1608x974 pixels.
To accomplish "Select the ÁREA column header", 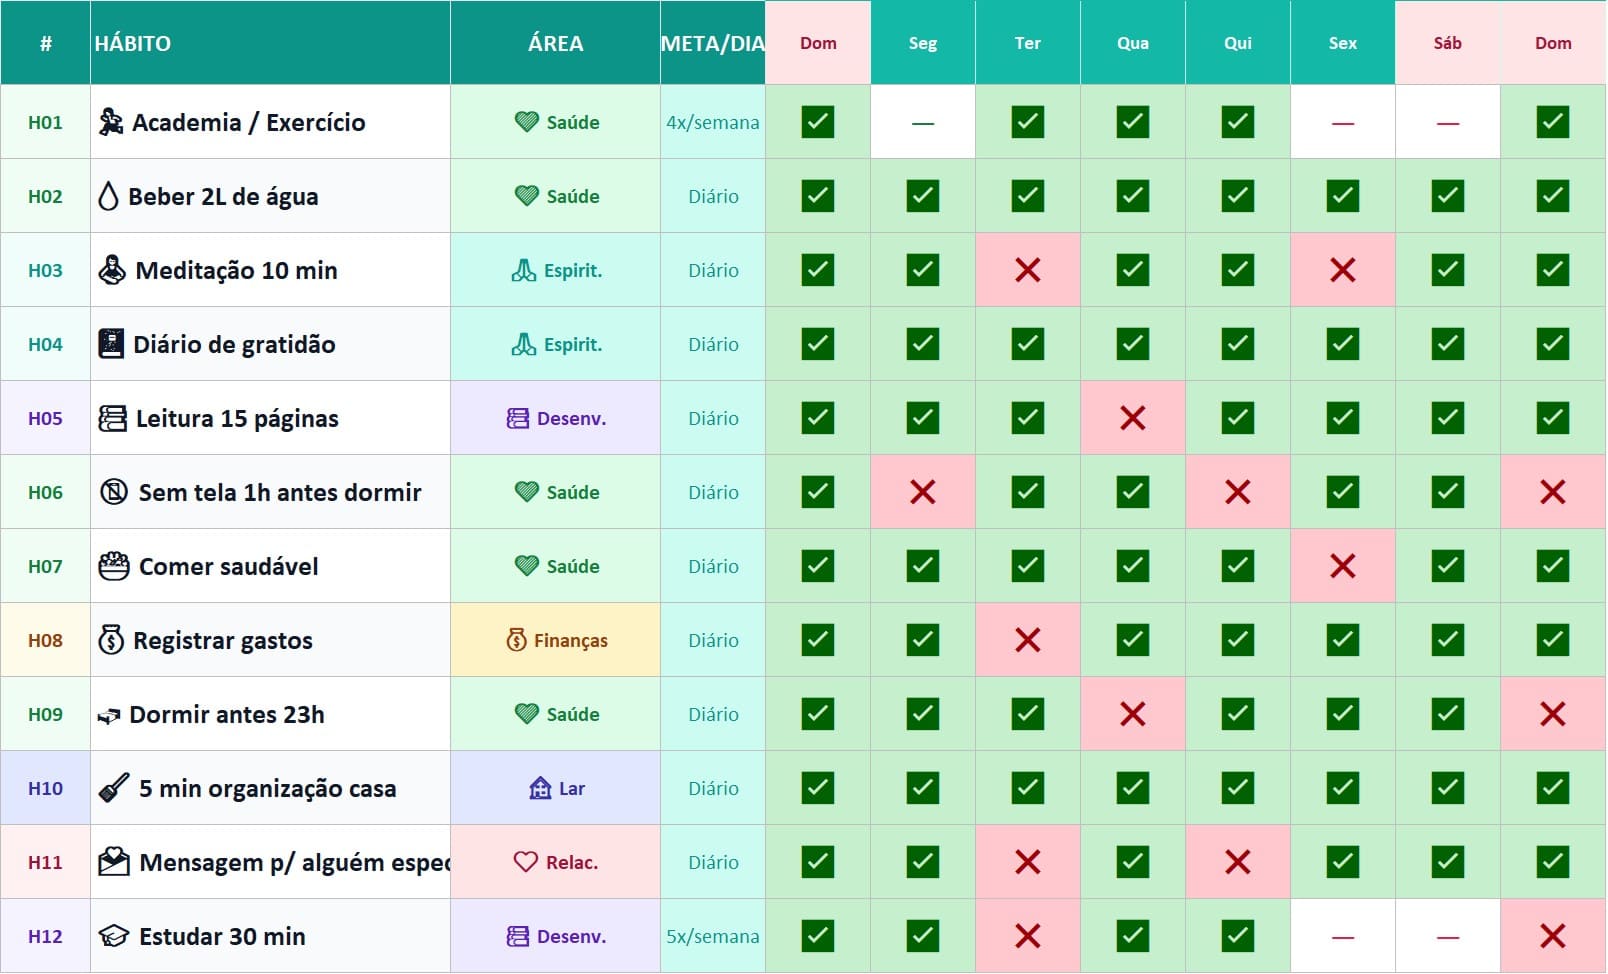I will point(555,43).
